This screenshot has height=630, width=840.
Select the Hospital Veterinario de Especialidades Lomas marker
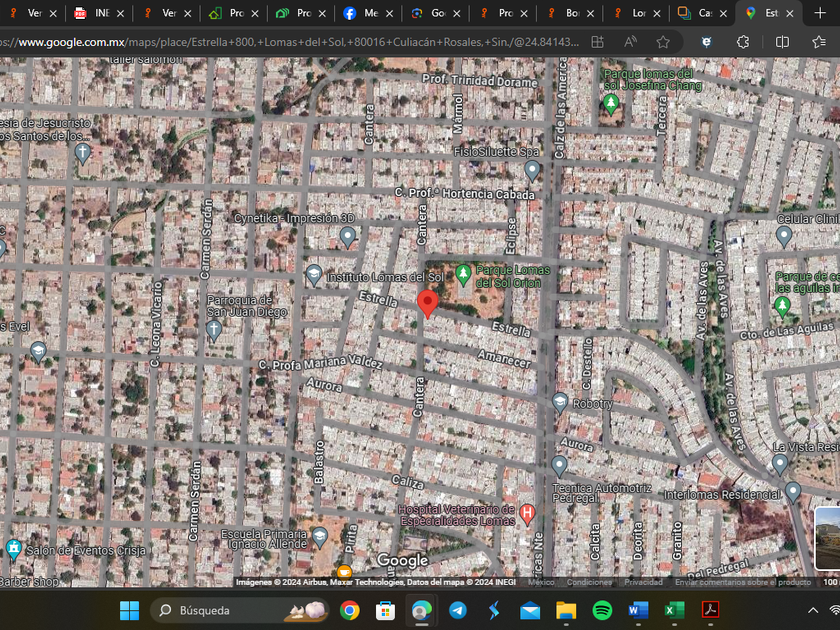pos(527,514)
